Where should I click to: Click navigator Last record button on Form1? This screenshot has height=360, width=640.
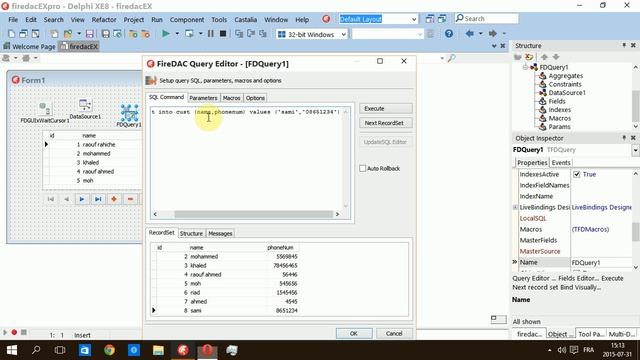click(98, 199)
